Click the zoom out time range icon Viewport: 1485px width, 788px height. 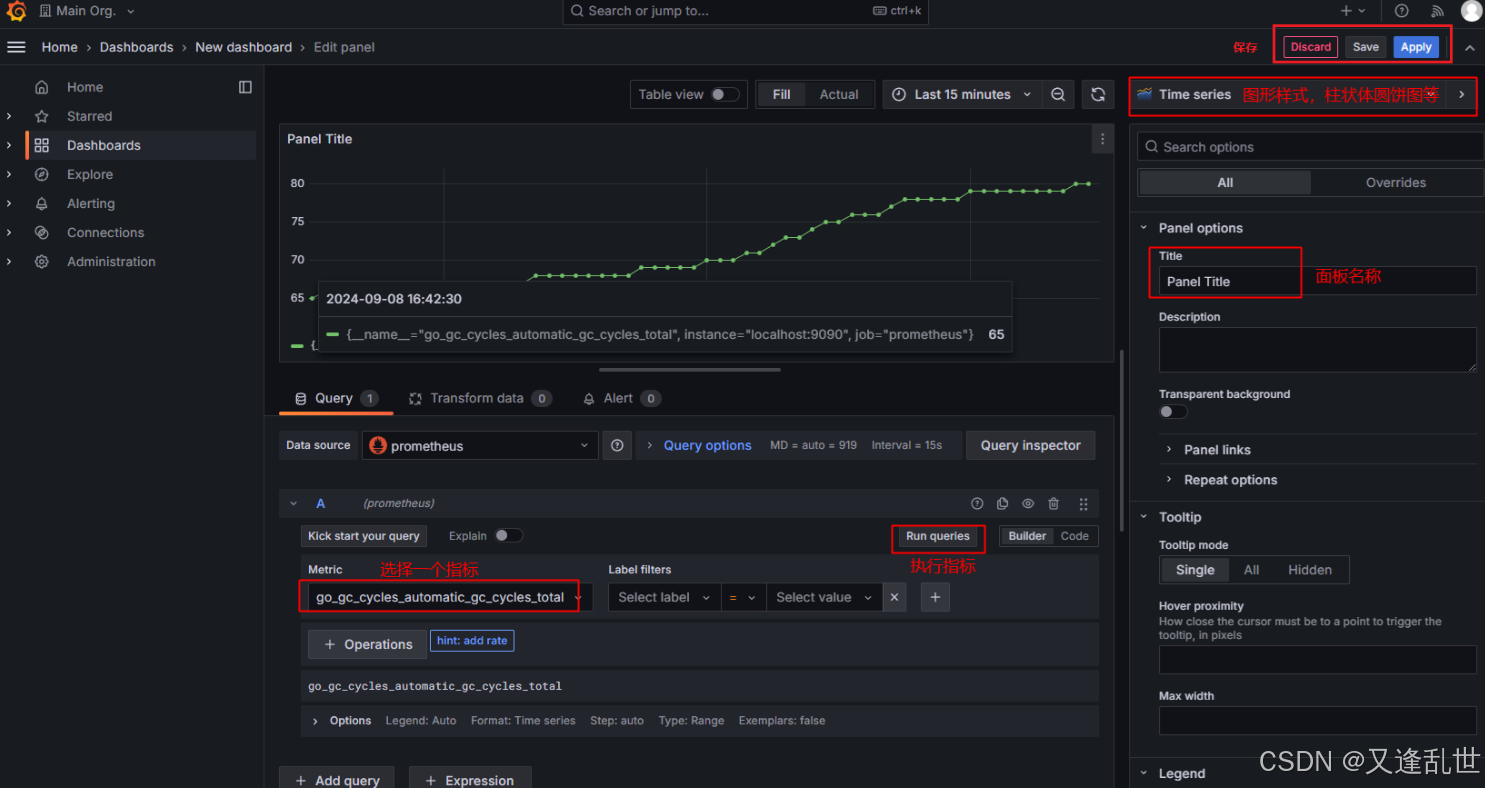click(x=1058, y=94)
